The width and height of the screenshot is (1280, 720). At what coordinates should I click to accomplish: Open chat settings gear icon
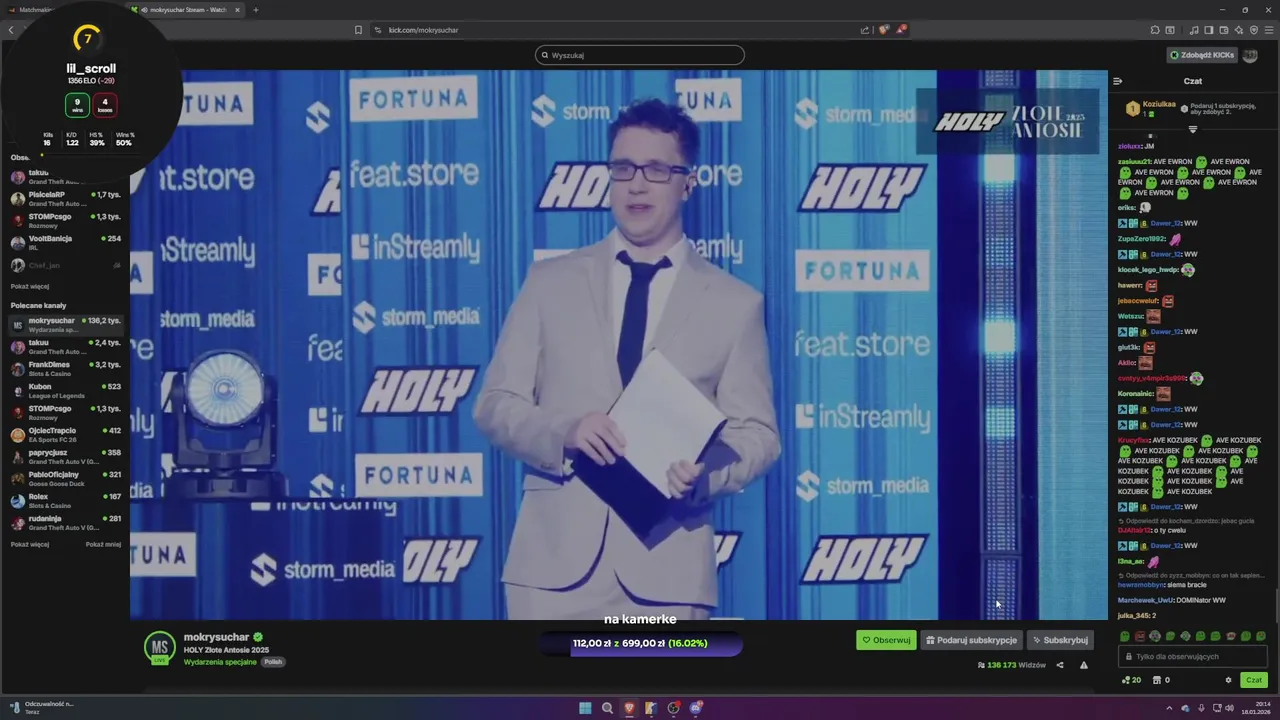(x=1228, y=680)
